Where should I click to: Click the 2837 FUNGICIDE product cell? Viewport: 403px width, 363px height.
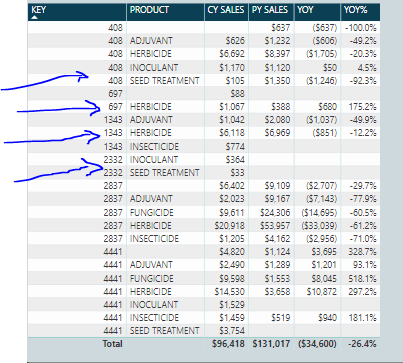pos(152,212)
